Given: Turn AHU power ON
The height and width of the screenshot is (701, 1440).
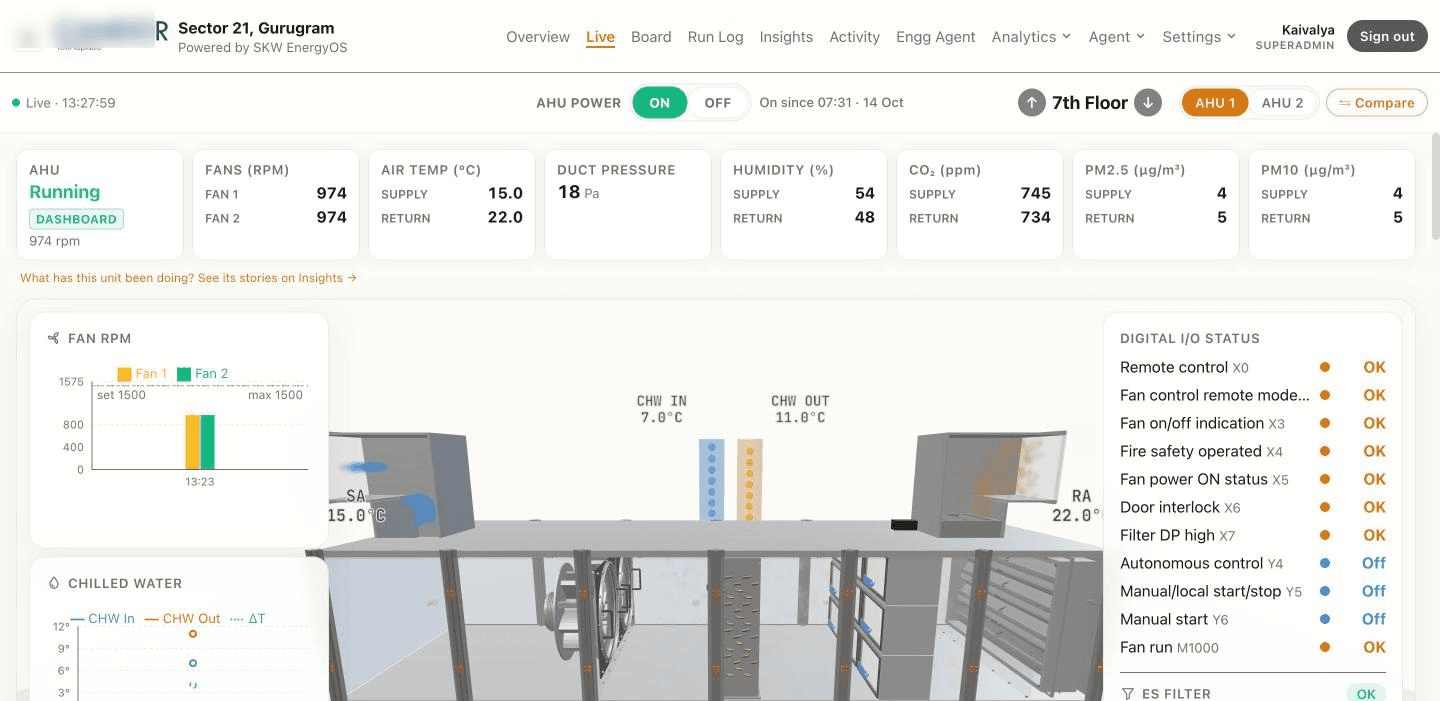Looking at the screenshot, I should tap(660, 102).
